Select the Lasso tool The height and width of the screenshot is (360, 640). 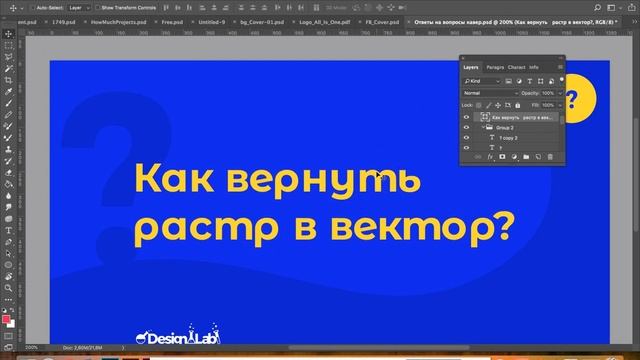tap(8, 57)
